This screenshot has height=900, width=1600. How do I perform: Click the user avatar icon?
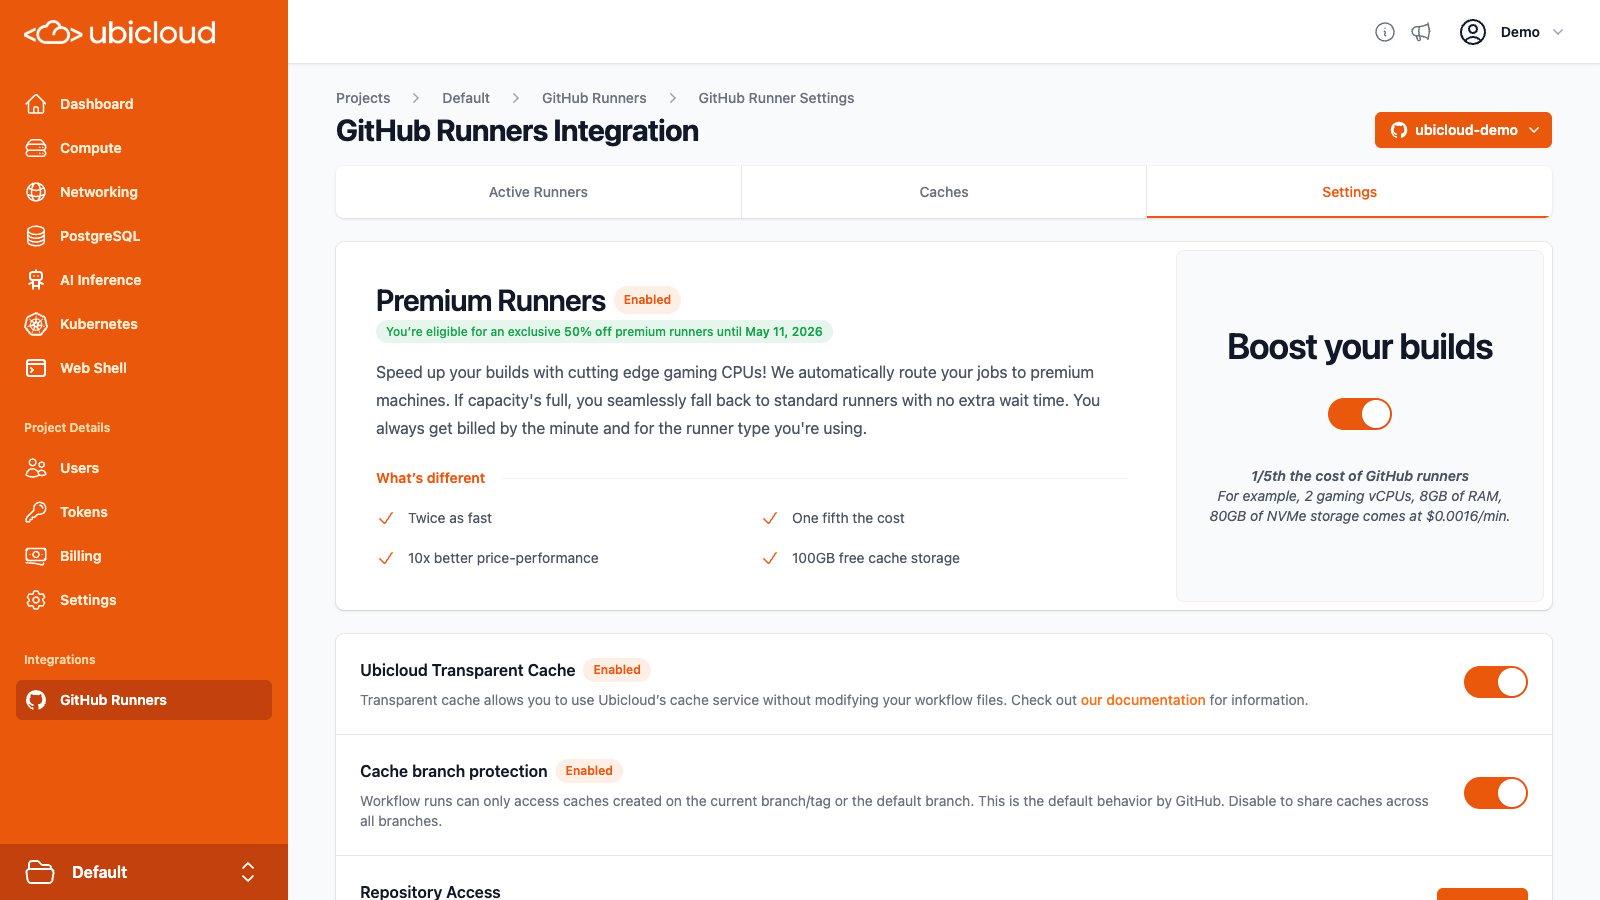pyautogui.click(x=1473, y=32)
